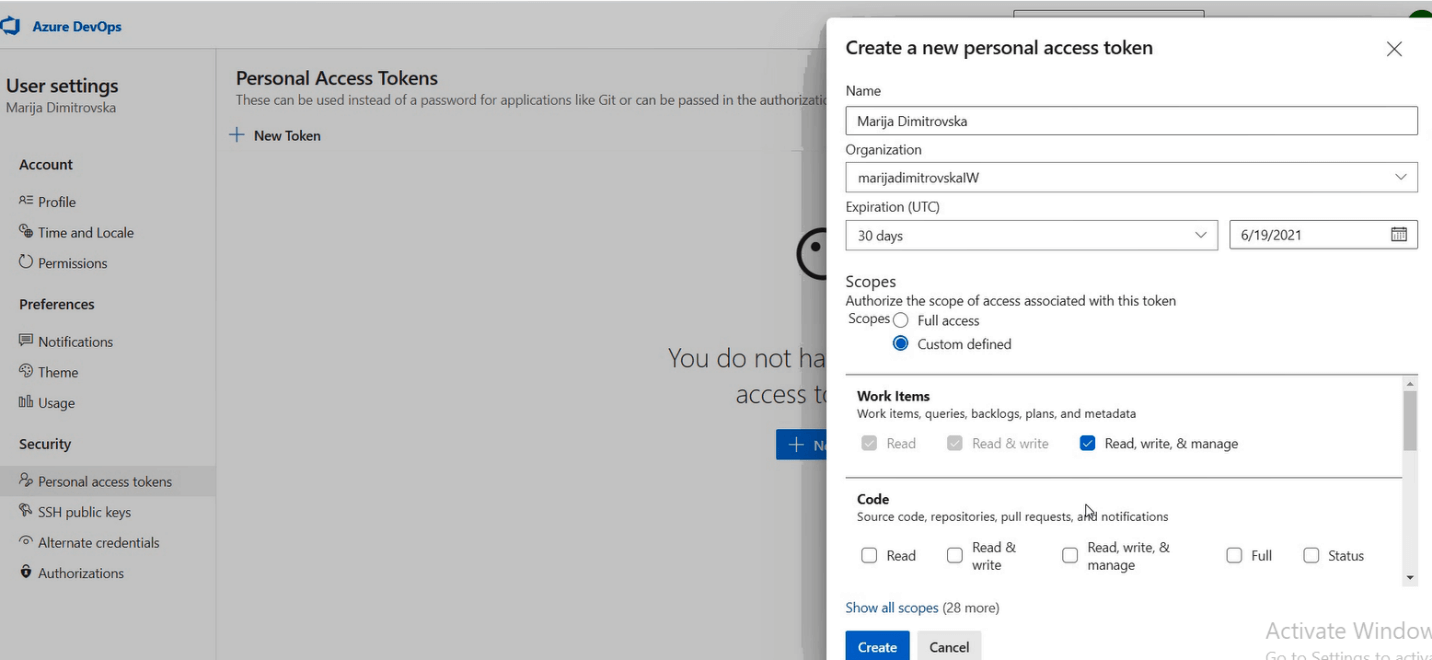Select the Custom defined radio button
1432x660 pixels.
click(901, 344)
